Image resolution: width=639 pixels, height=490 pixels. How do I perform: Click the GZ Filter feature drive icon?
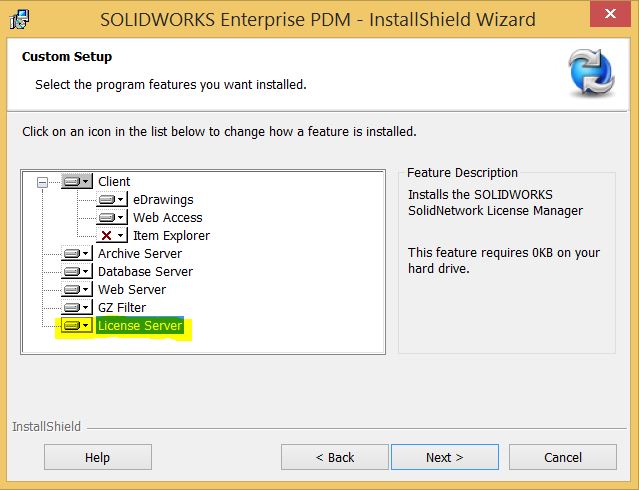77,308
